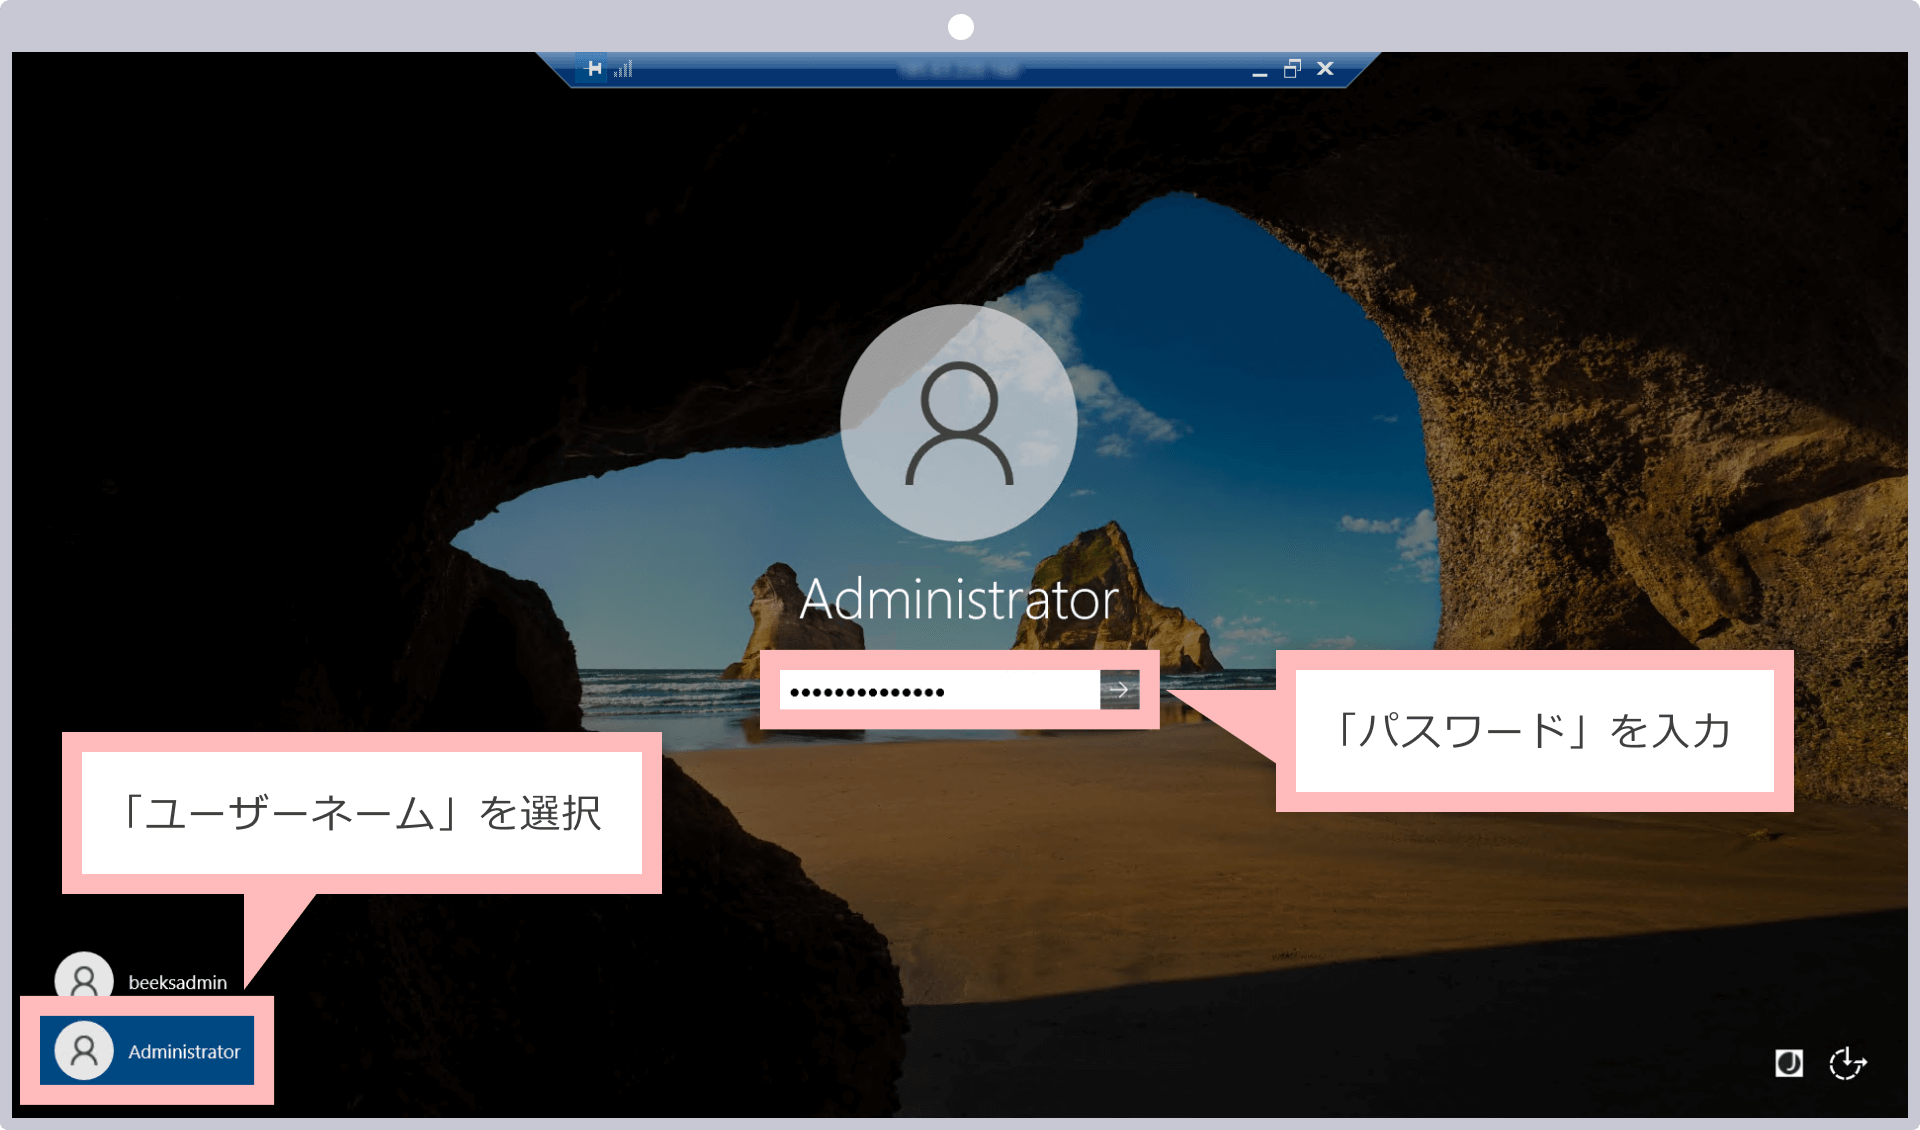Viewport: 1920px width, 1130px height.
Task: Focus the Administrator password field
Action: (x=938, y=691)
